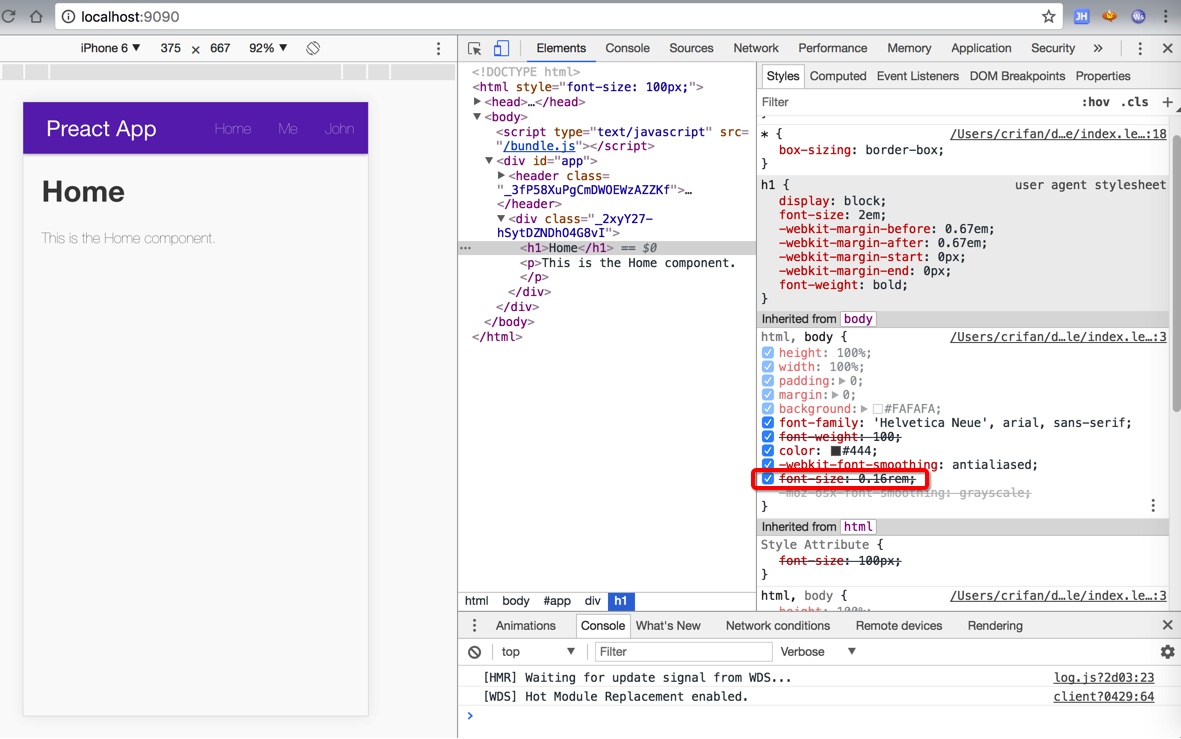Uncheck the font-family property checkbox
1181x739 pixels.
[x=768, y=423]
